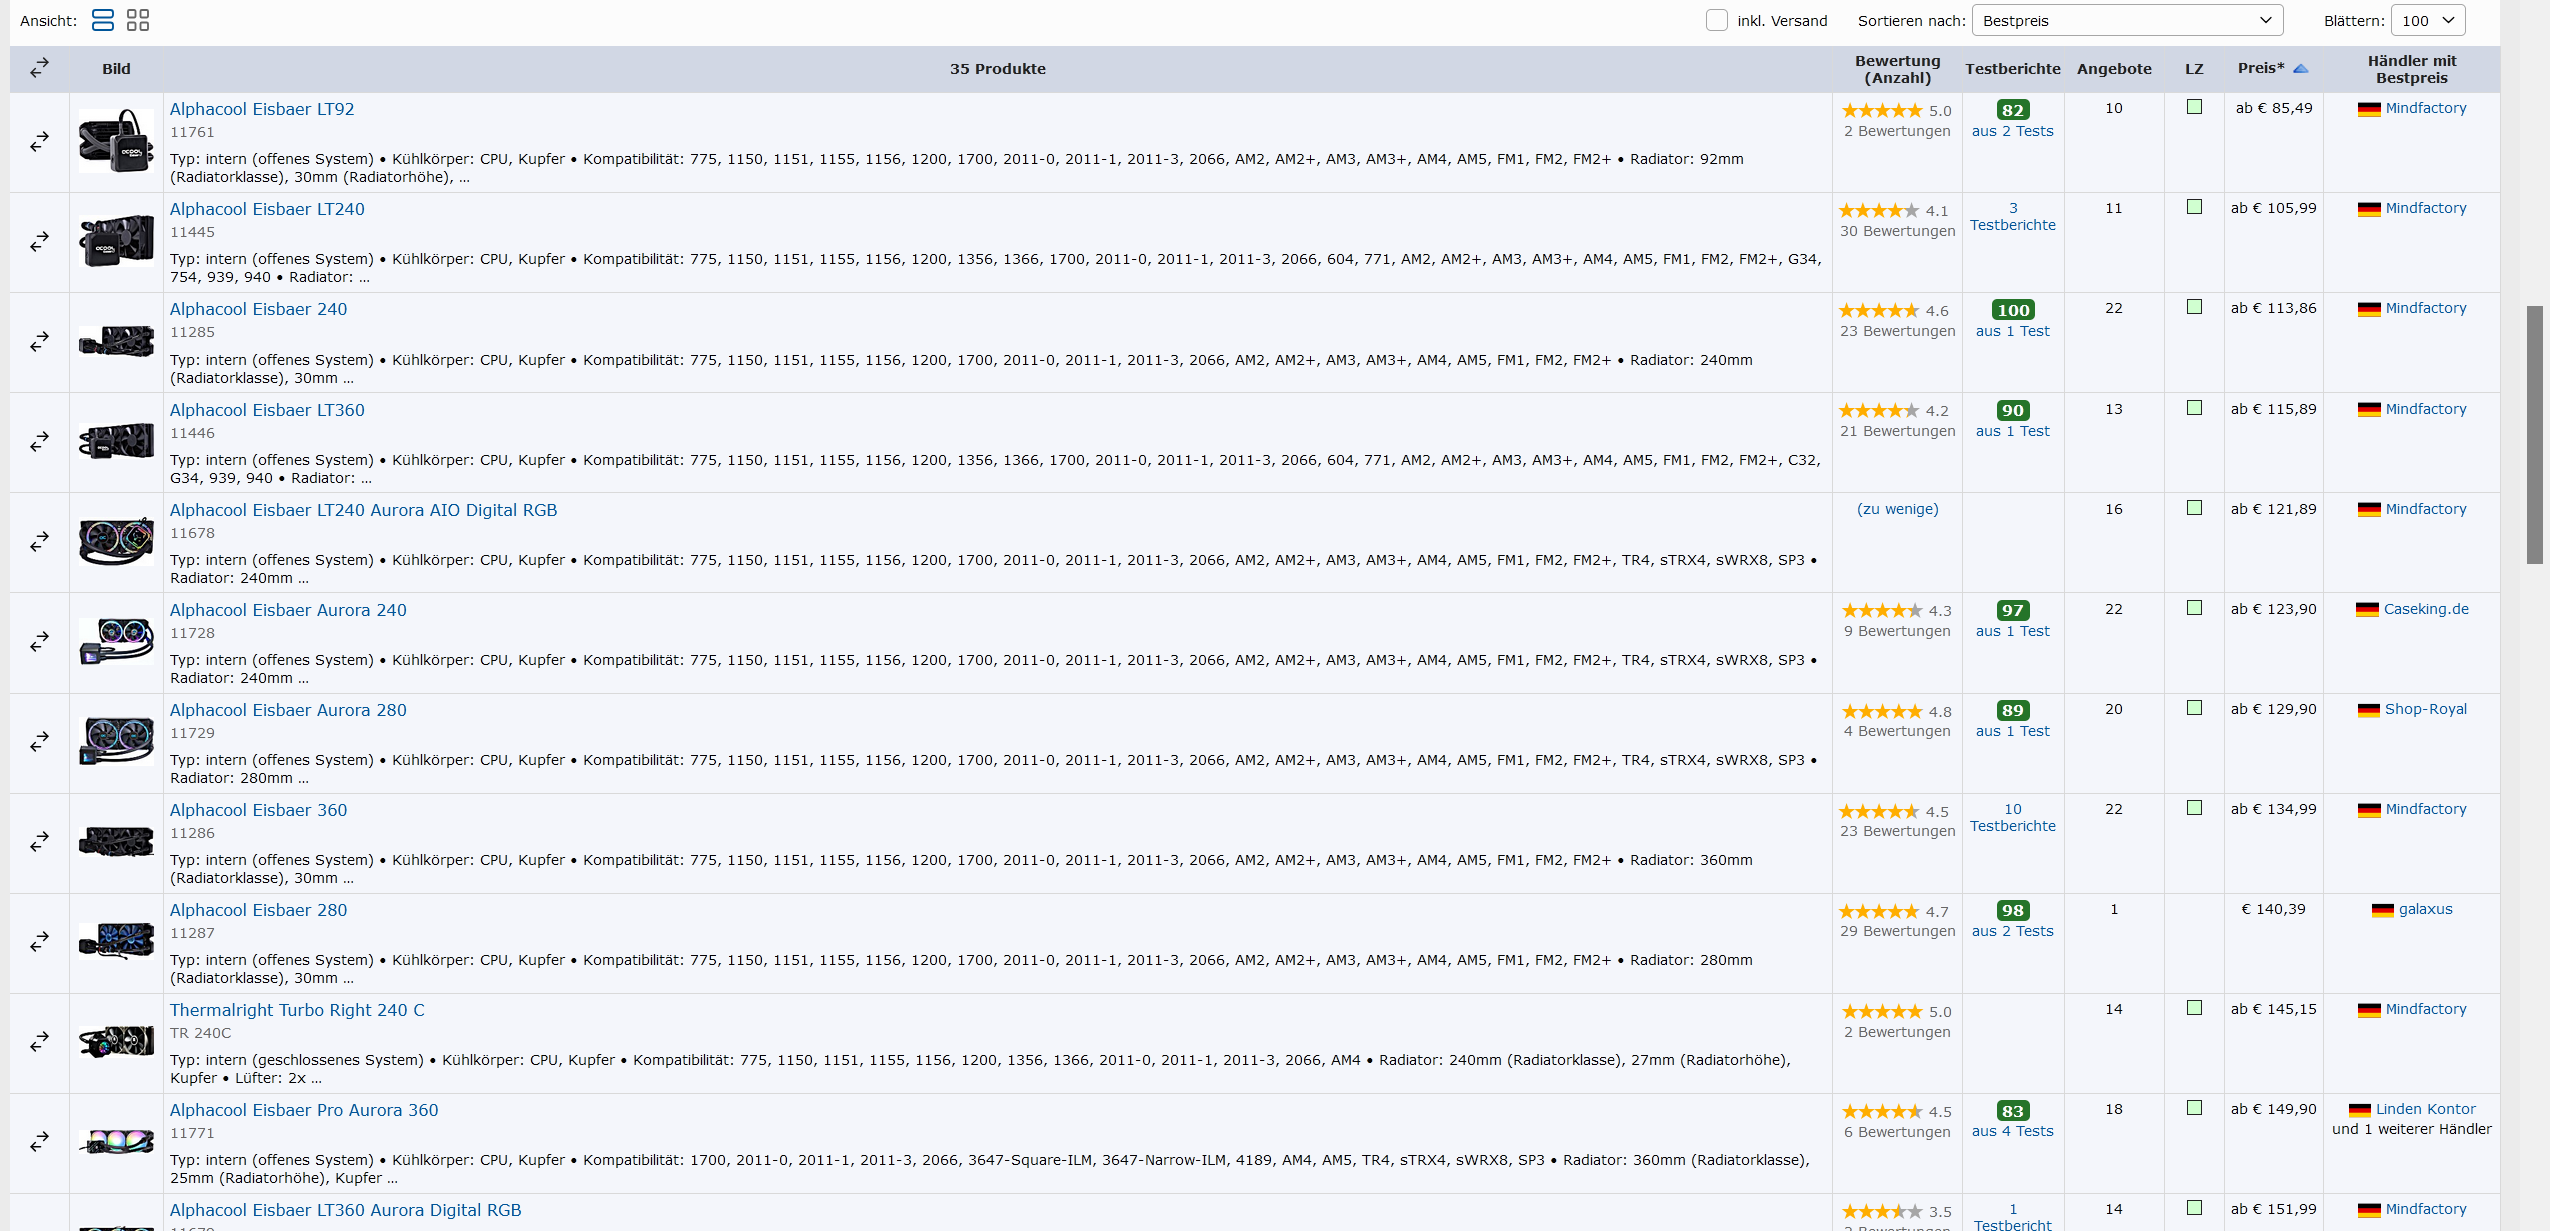
Task: Open the Sortieren nach Bestpreis dropdown
Action: tap(2127, 20)
